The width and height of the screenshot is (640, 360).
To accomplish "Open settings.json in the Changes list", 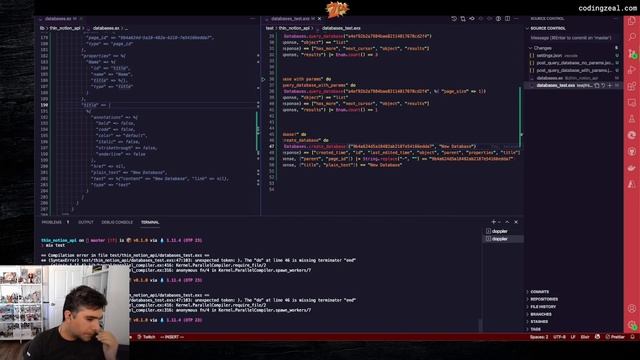I will click(x=573, y=56).
